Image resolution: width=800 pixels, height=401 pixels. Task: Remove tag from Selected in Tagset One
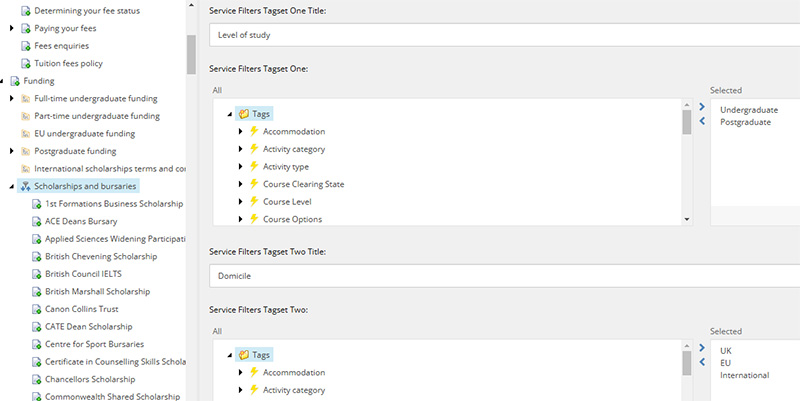click(702, 121)
